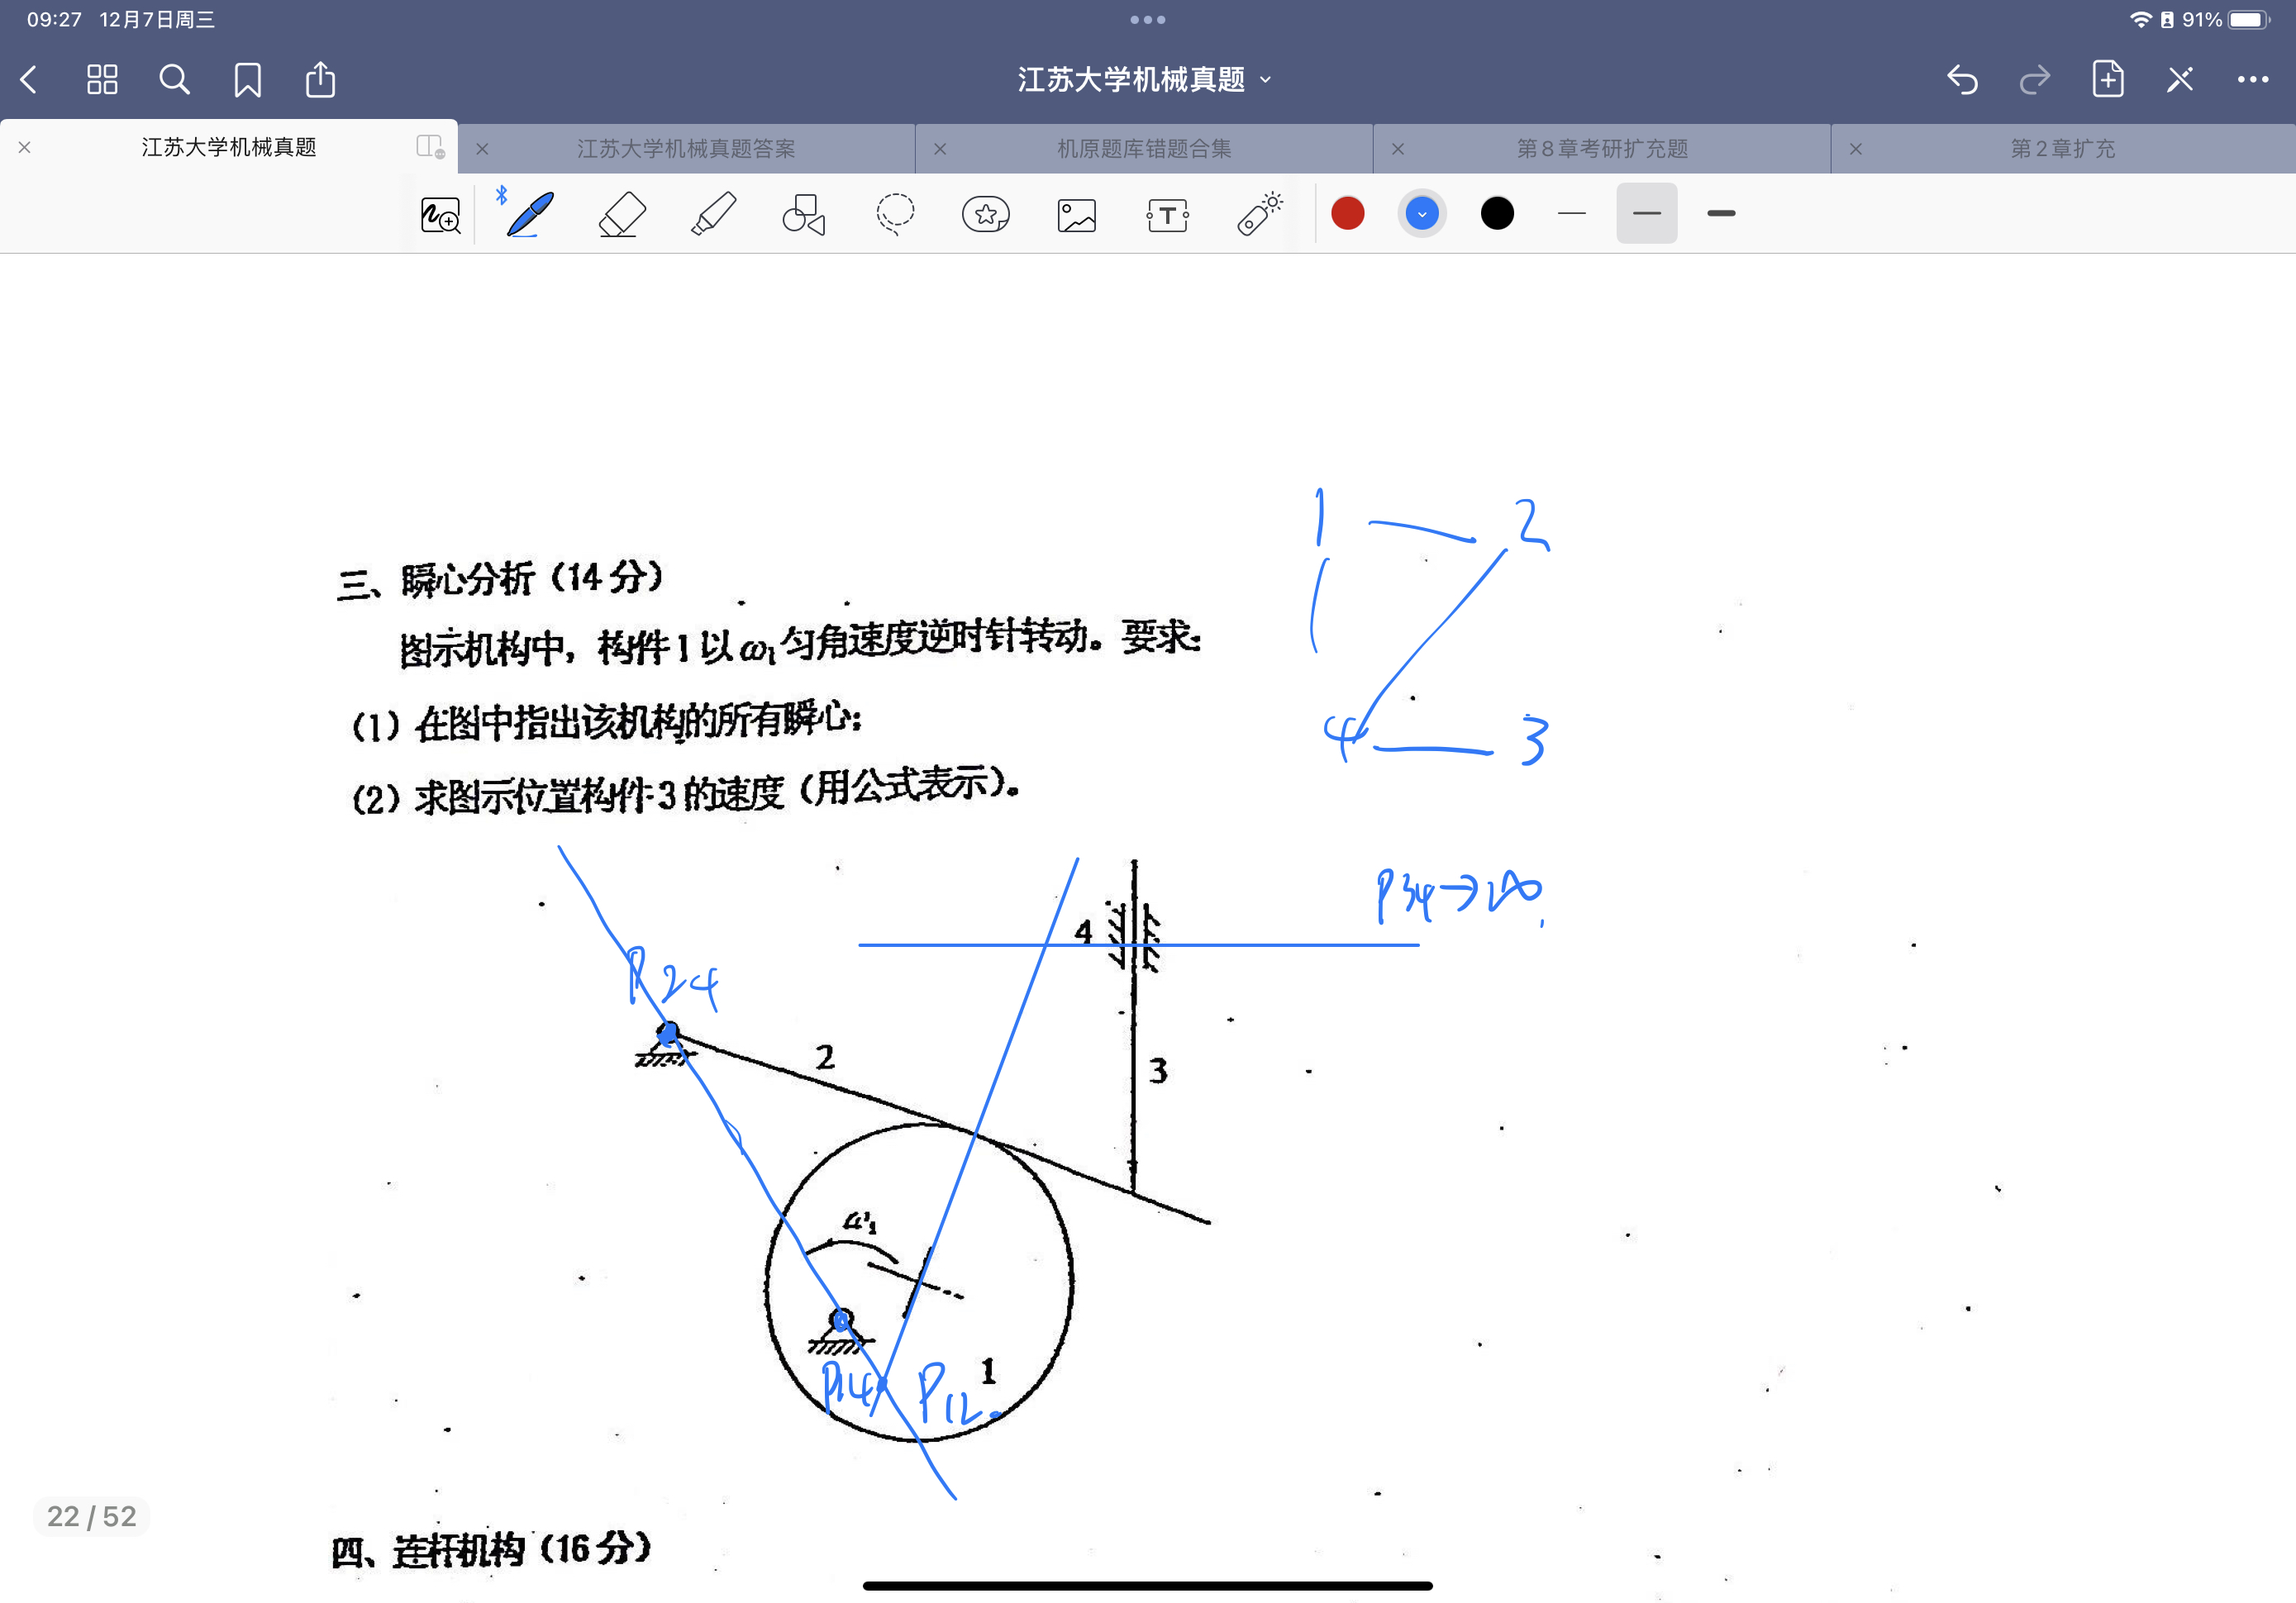Open blue pen color options via chevron

pos(1421,213)
